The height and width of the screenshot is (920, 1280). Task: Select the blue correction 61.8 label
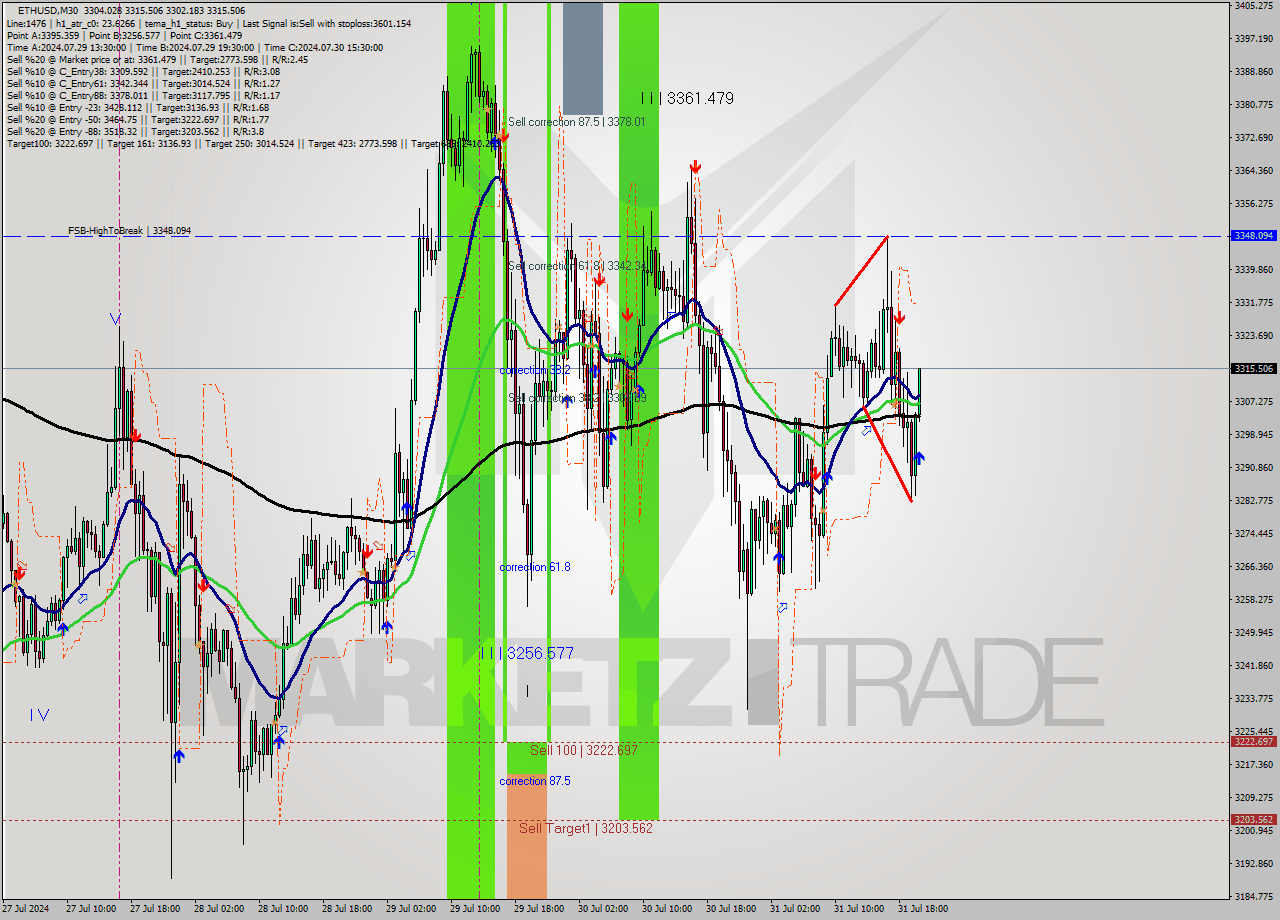[535, 567]
